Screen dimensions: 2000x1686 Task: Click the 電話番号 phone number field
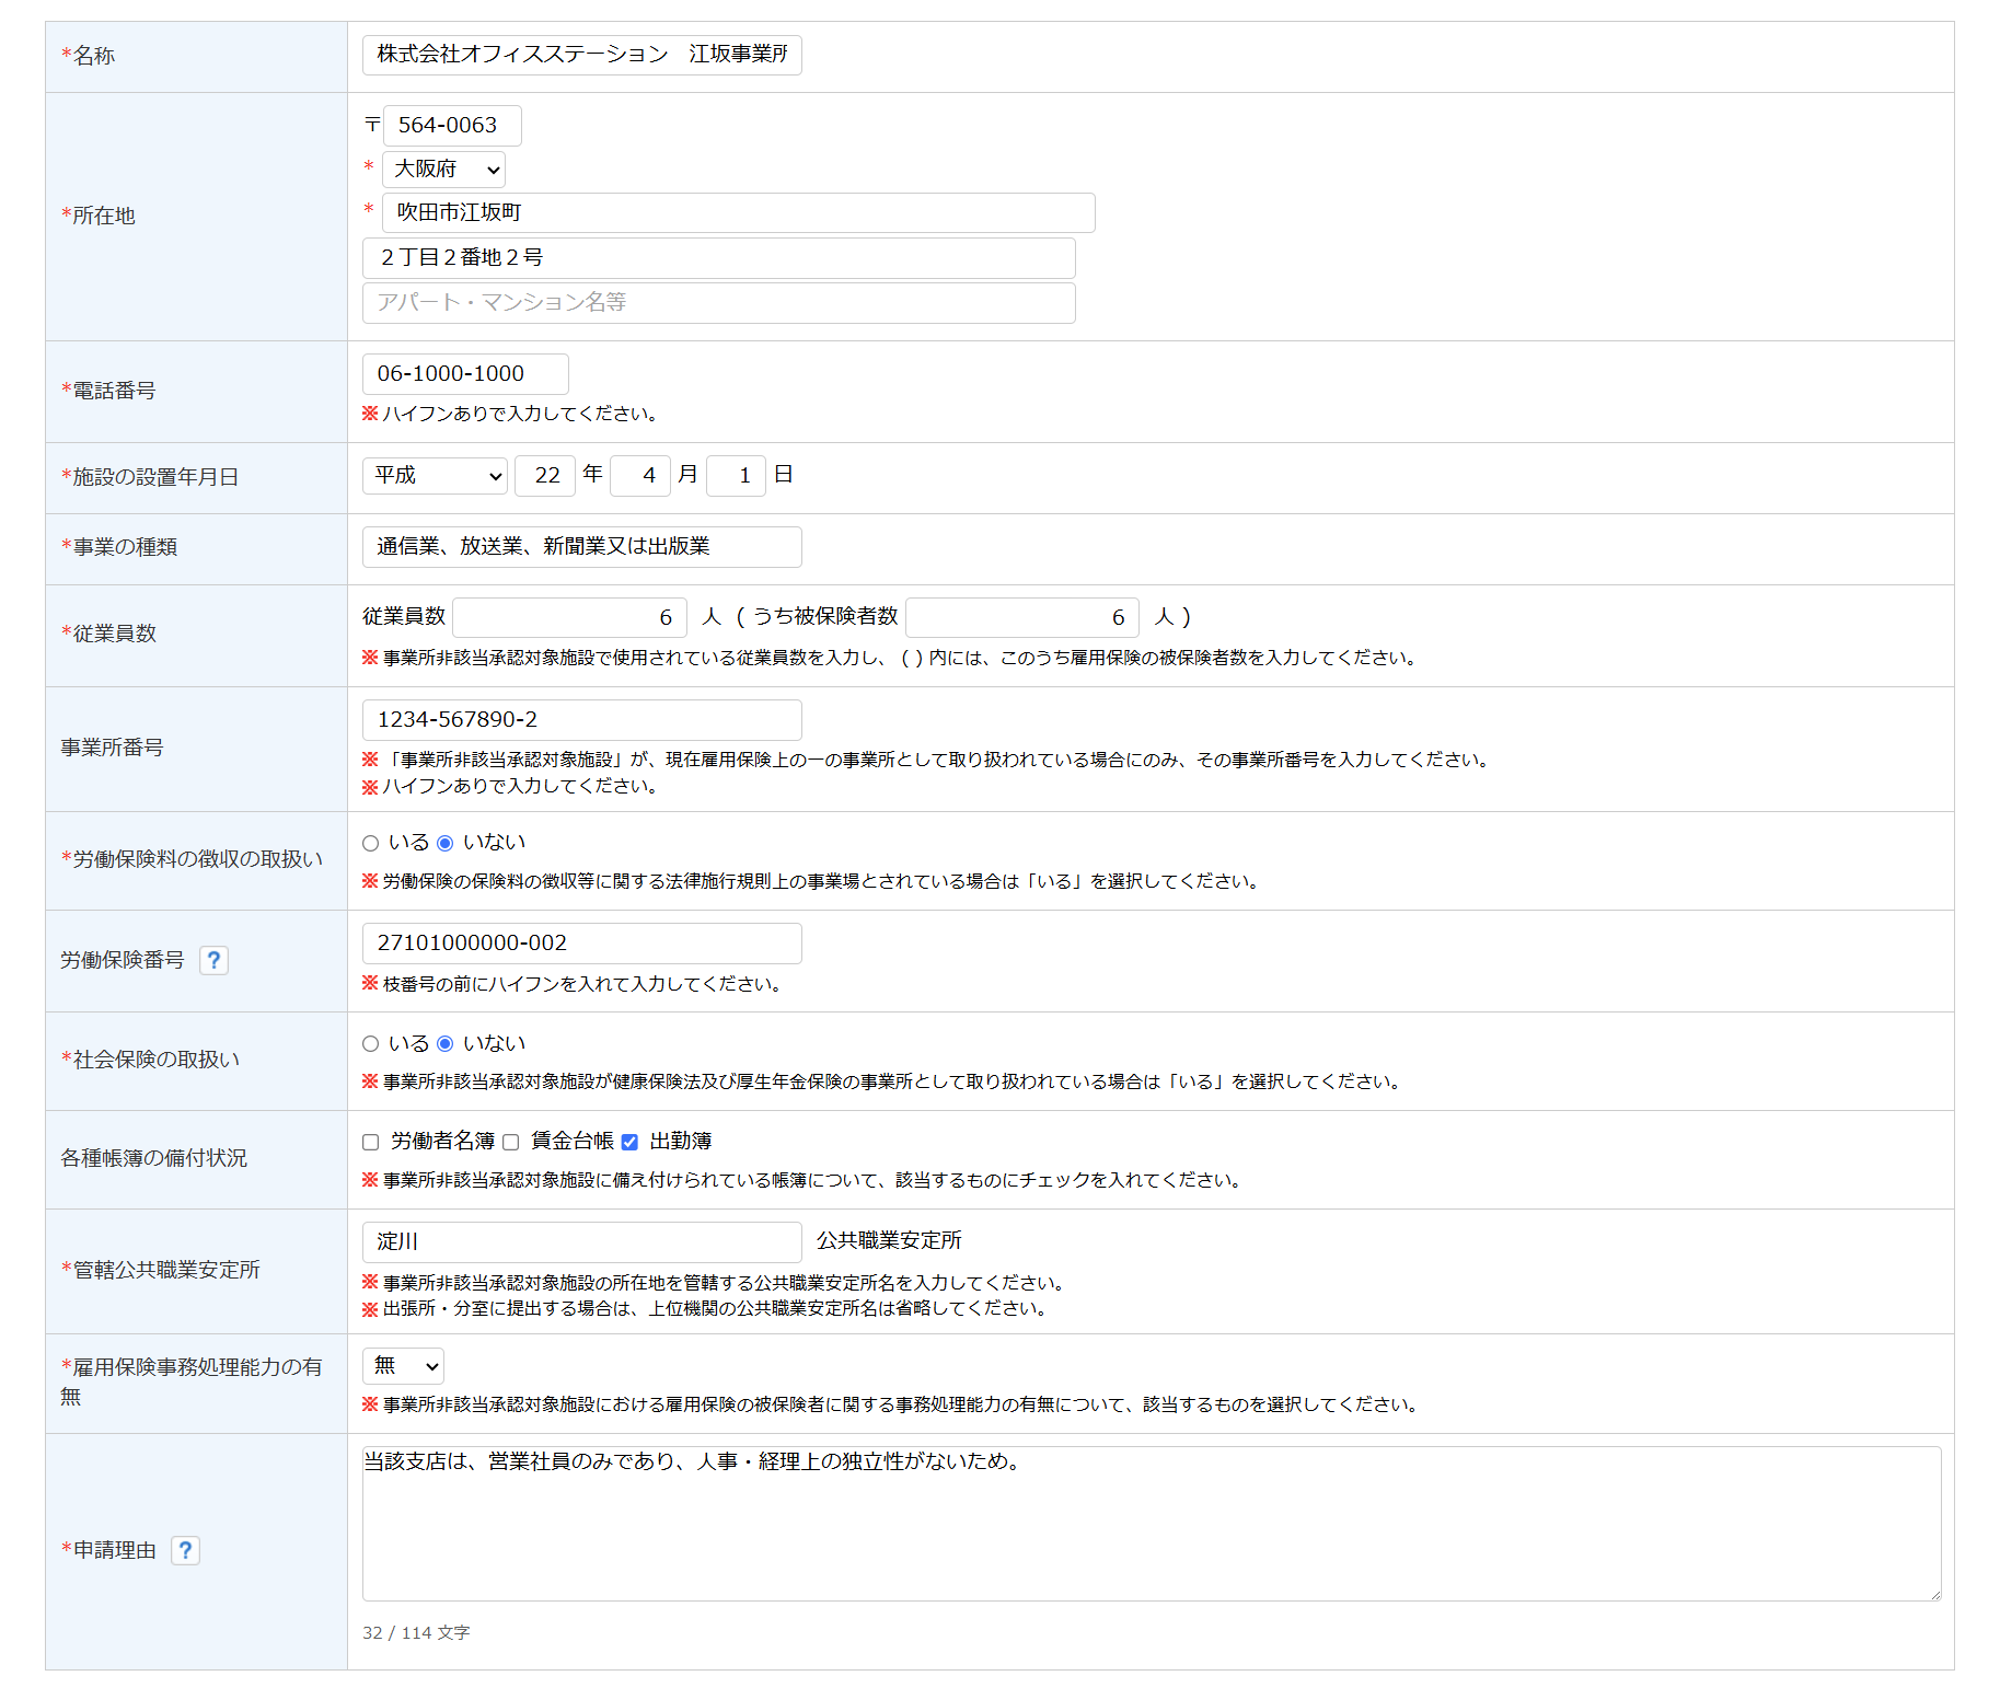coord(465,374)
